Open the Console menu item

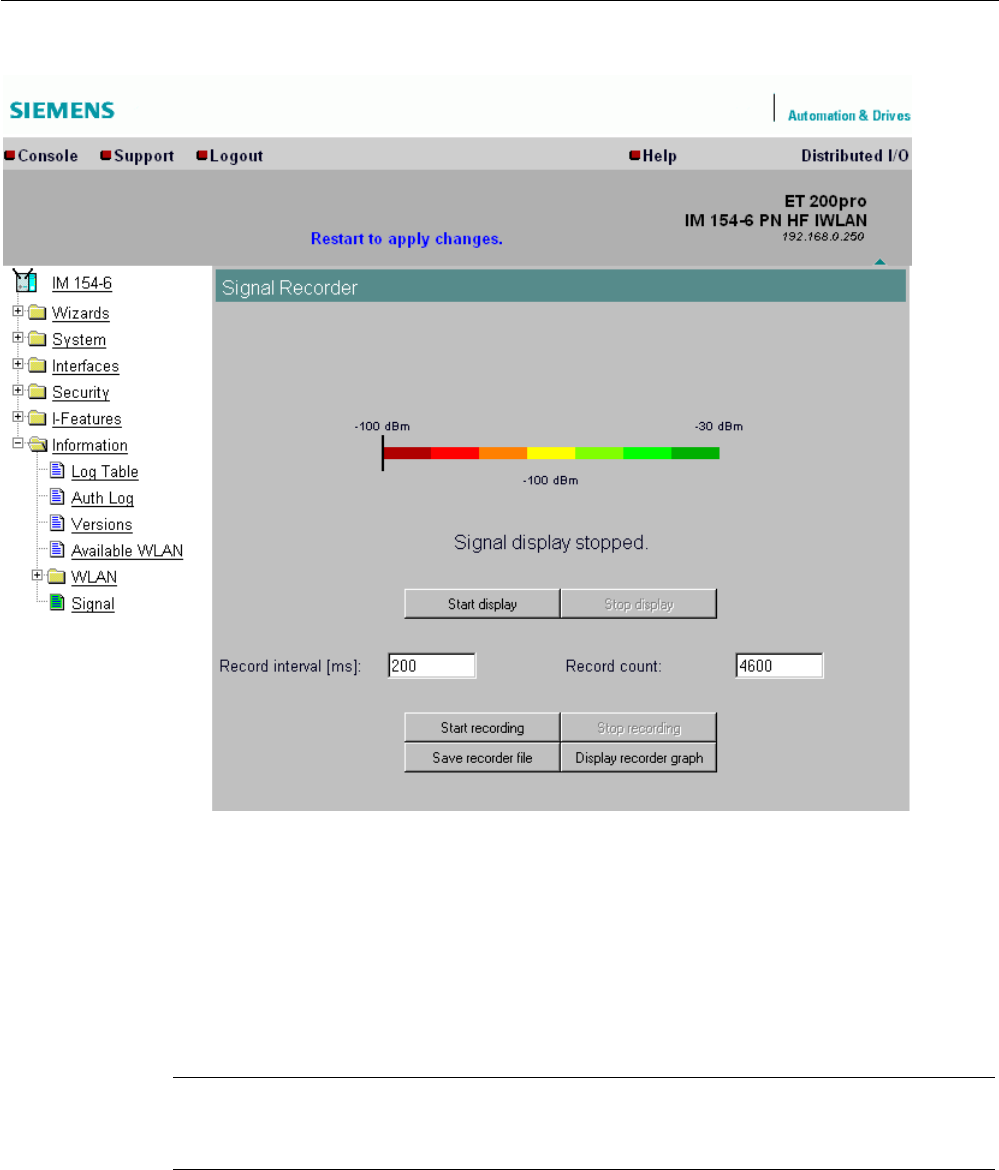tap(48, 156)
